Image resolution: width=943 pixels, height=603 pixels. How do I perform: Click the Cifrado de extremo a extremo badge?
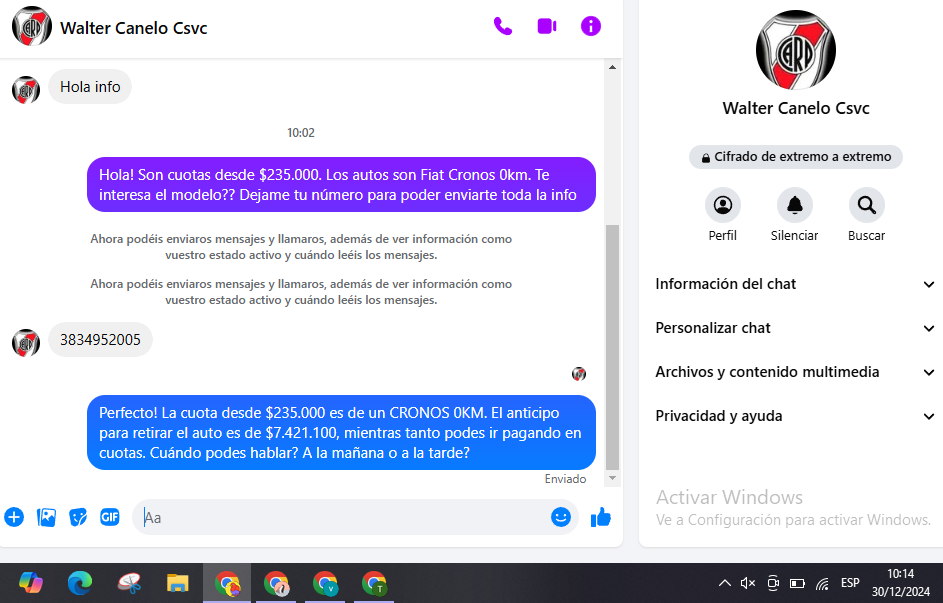click(x=796, y=157)
